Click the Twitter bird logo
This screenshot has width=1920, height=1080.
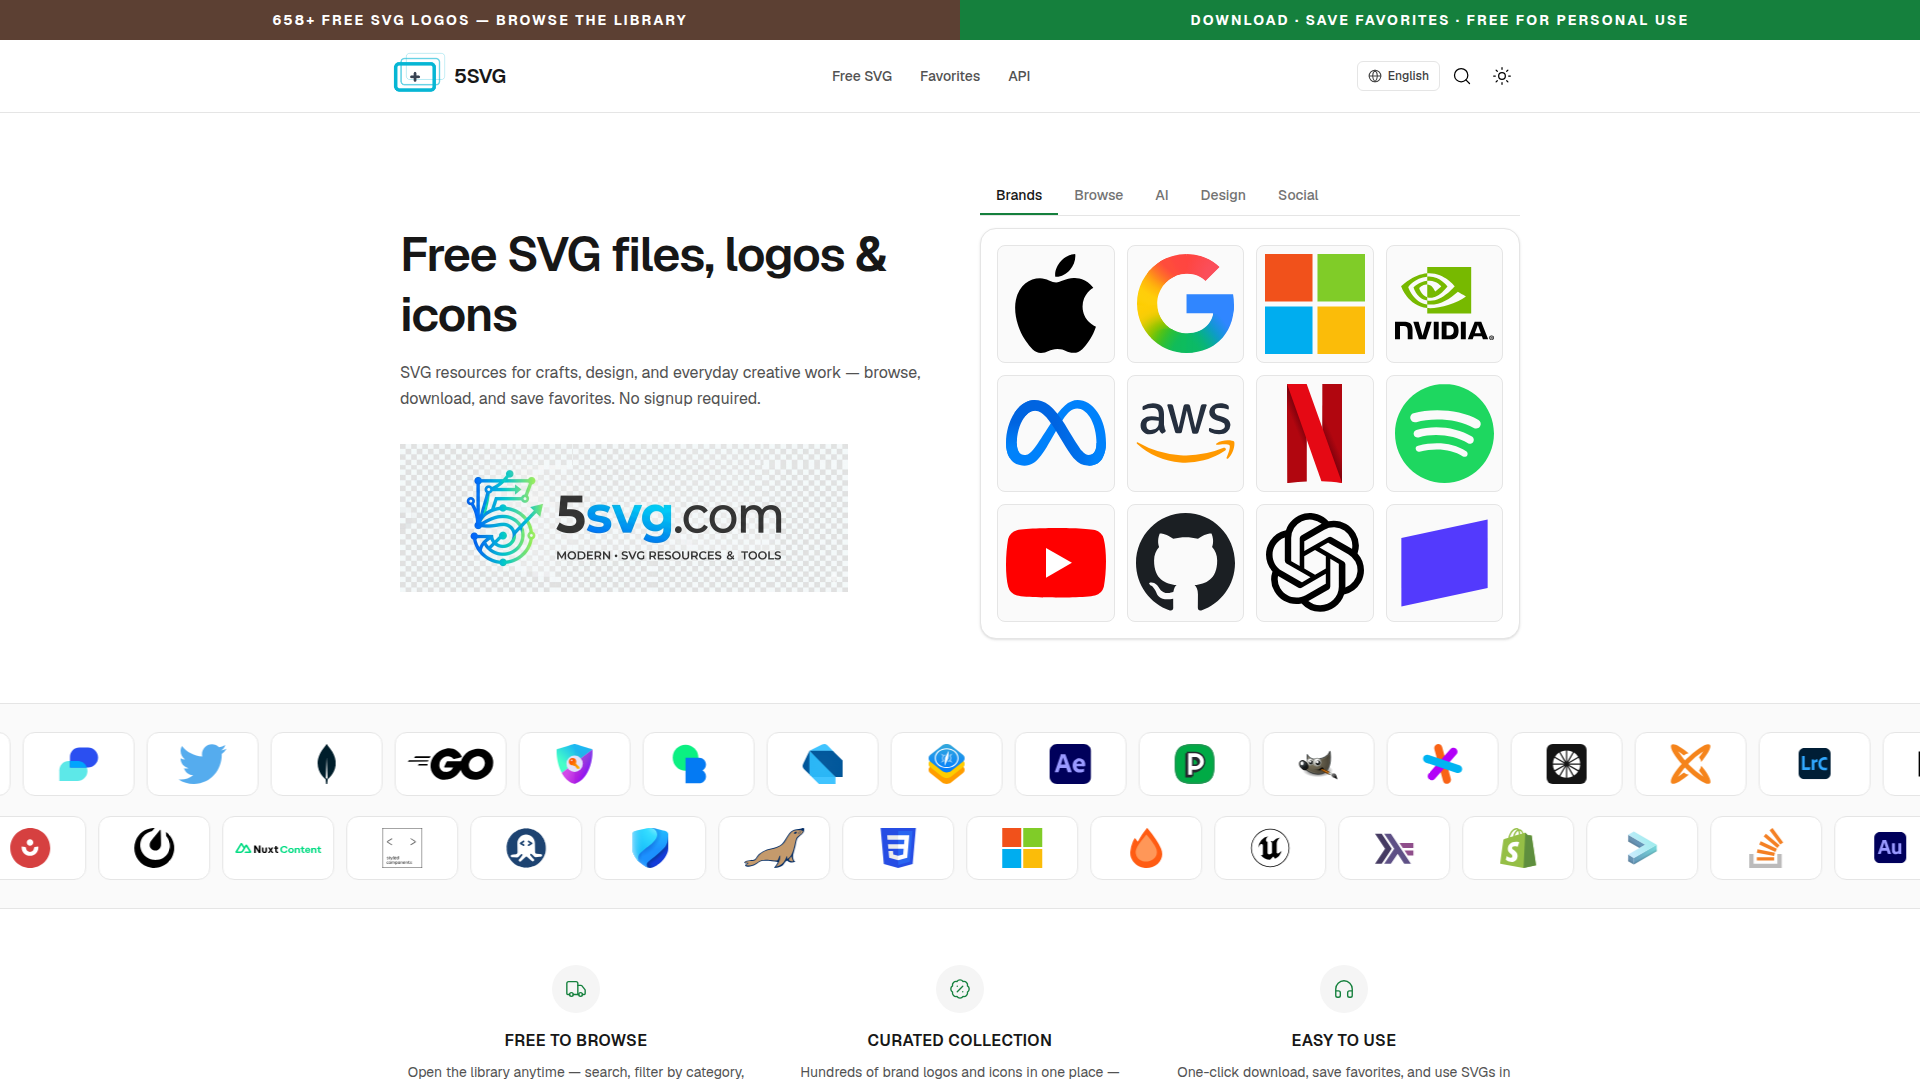click(x=202, y=764)
